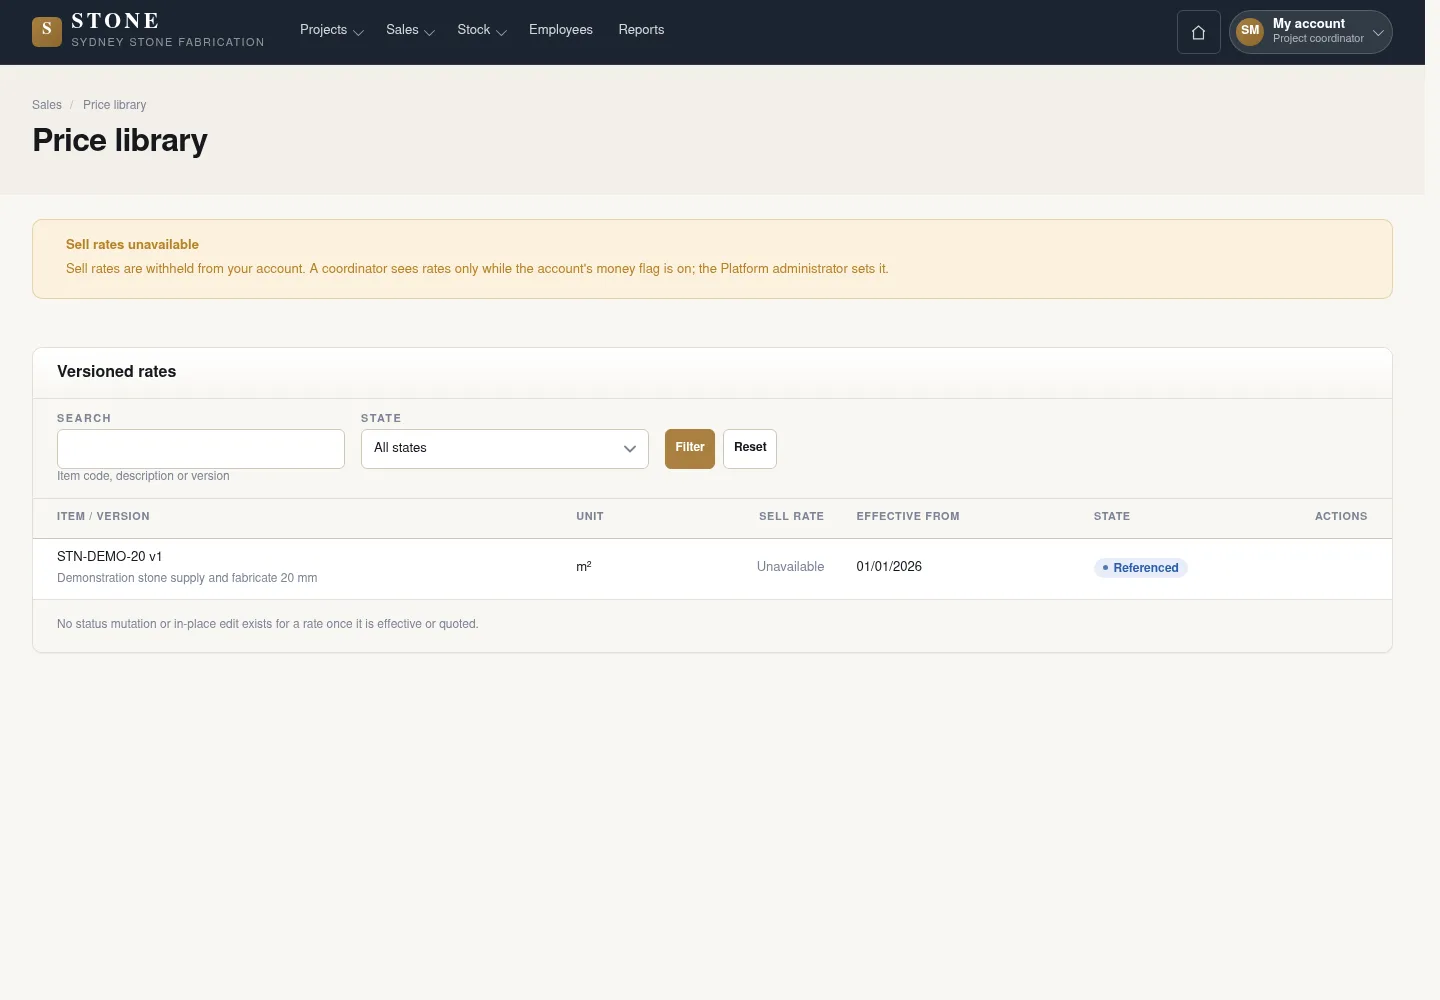This screenshot has width=1440, height=1000.
Task: Open the Sales menu
Action: (x=410, y=30)
